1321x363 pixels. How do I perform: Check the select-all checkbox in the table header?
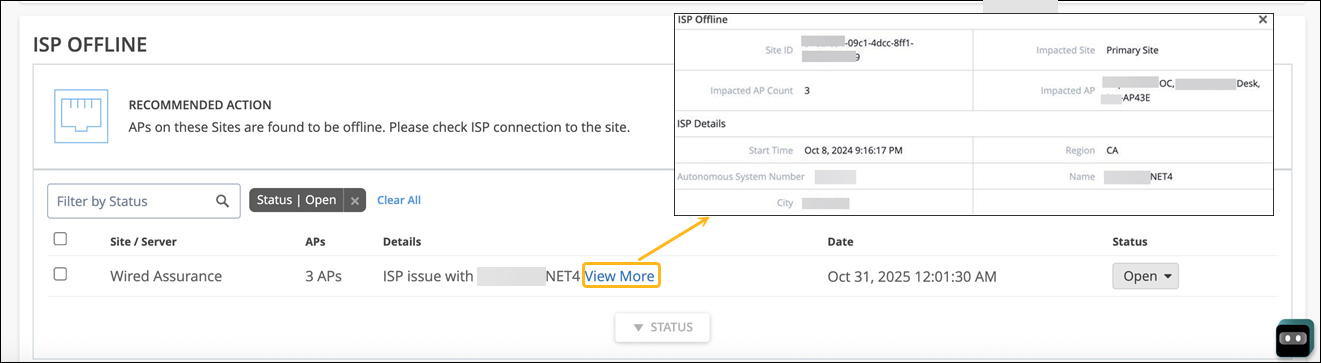pyautogui.click(x=60, y=239)
